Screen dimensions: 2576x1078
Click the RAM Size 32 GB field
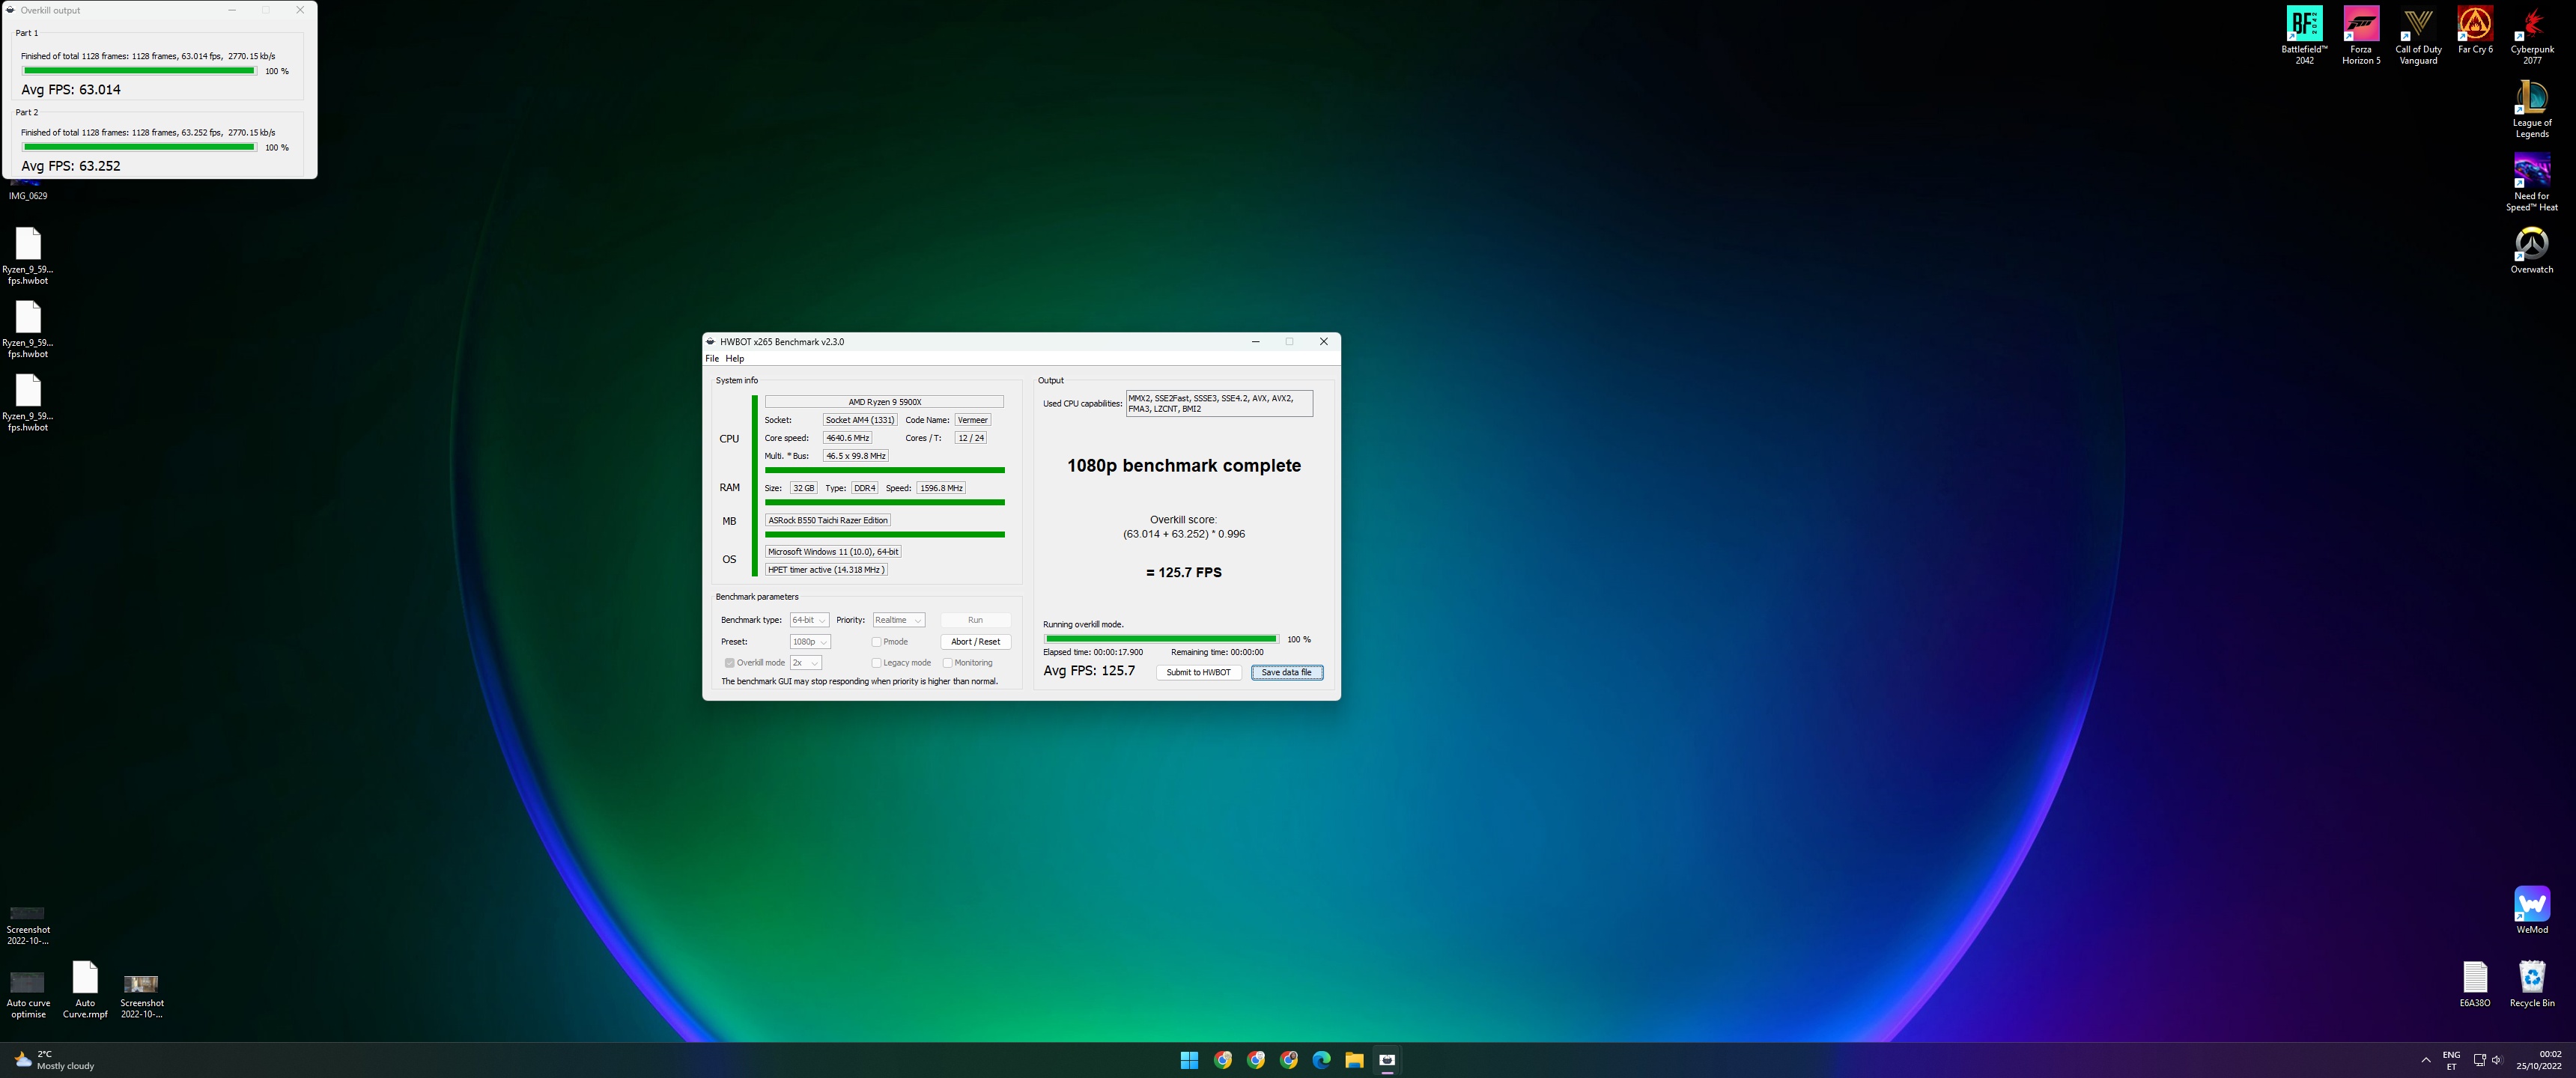(804, 488)
